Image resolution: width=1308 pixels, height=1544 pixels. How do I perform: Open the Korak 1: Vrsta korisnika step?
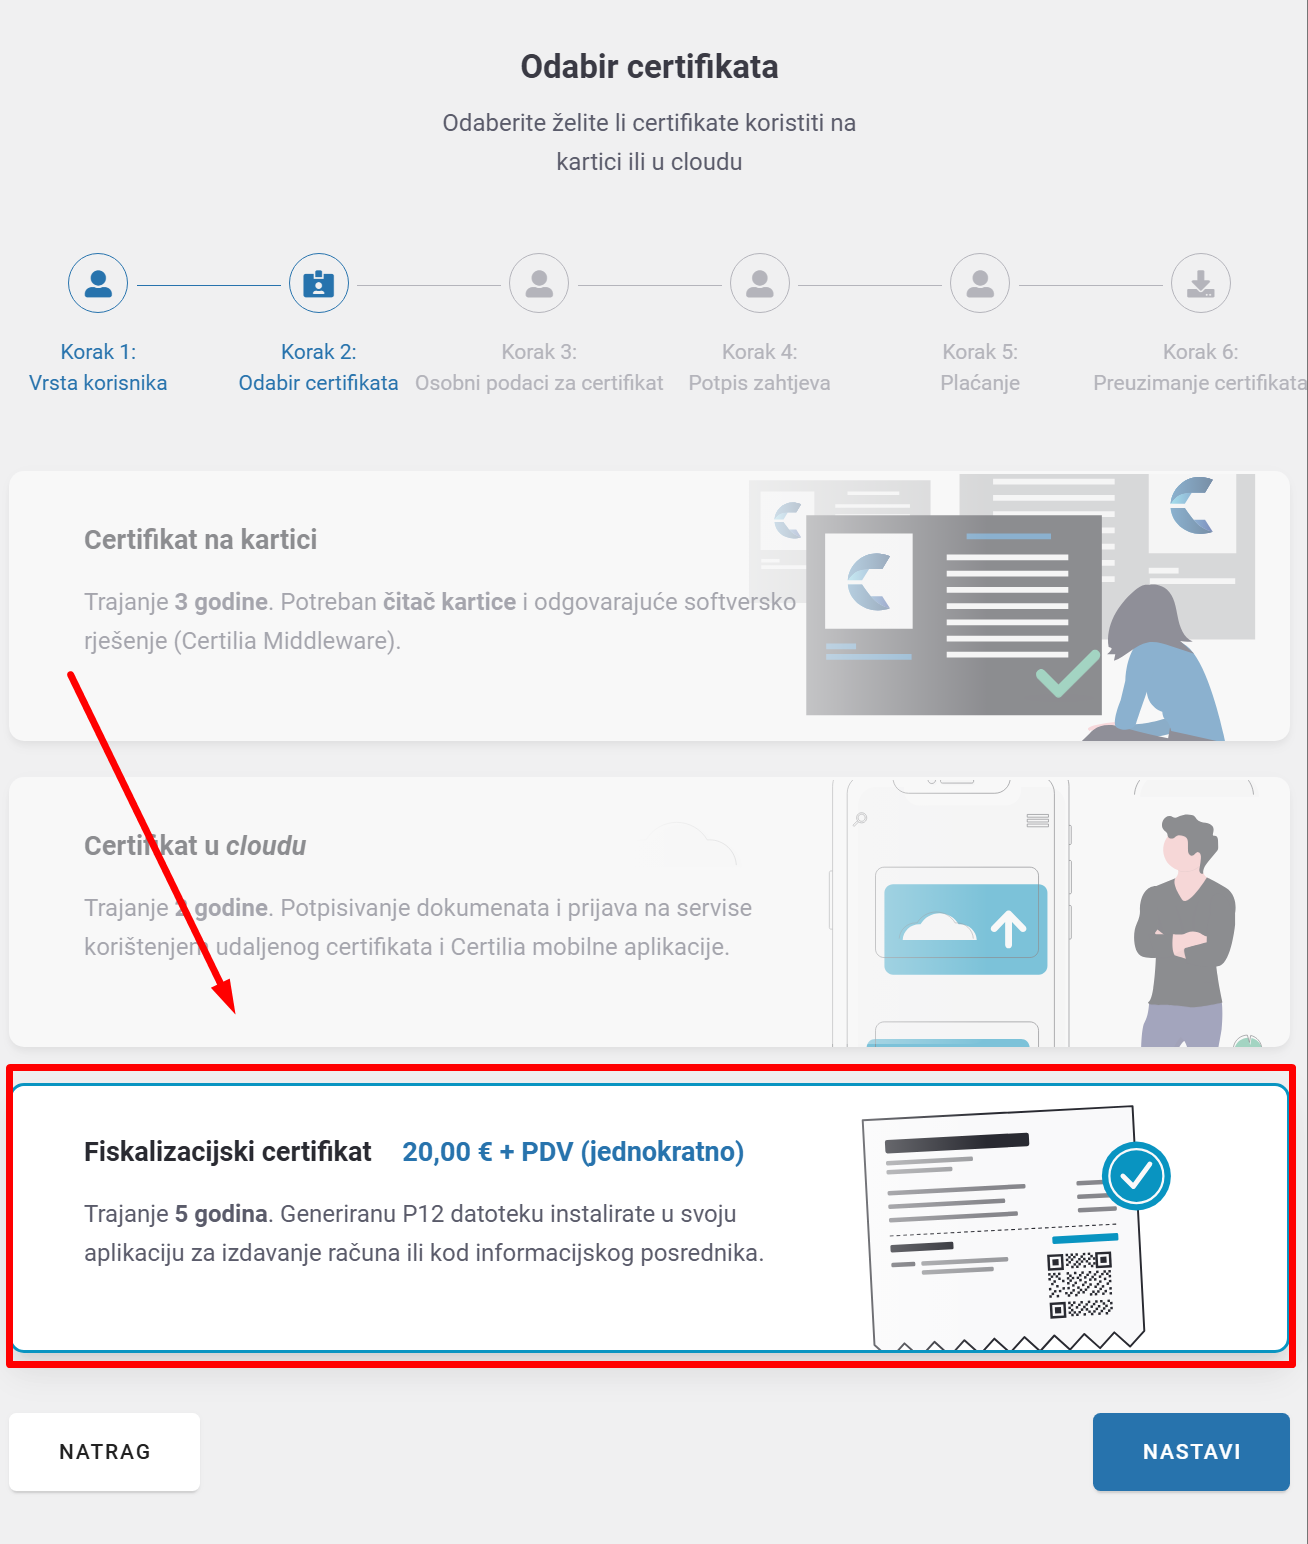click(97, 367)
